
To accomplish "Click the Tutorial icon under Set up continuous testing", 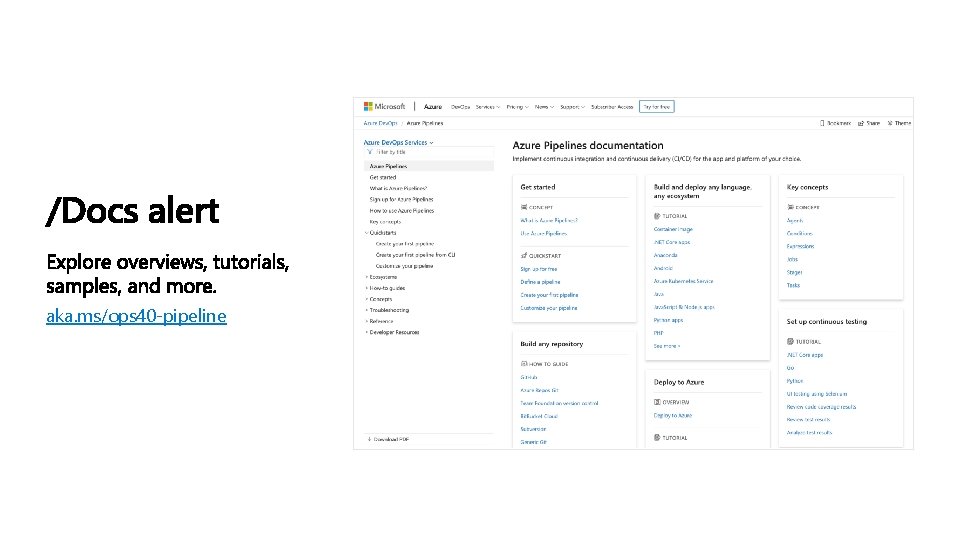I will coord(790,341).
